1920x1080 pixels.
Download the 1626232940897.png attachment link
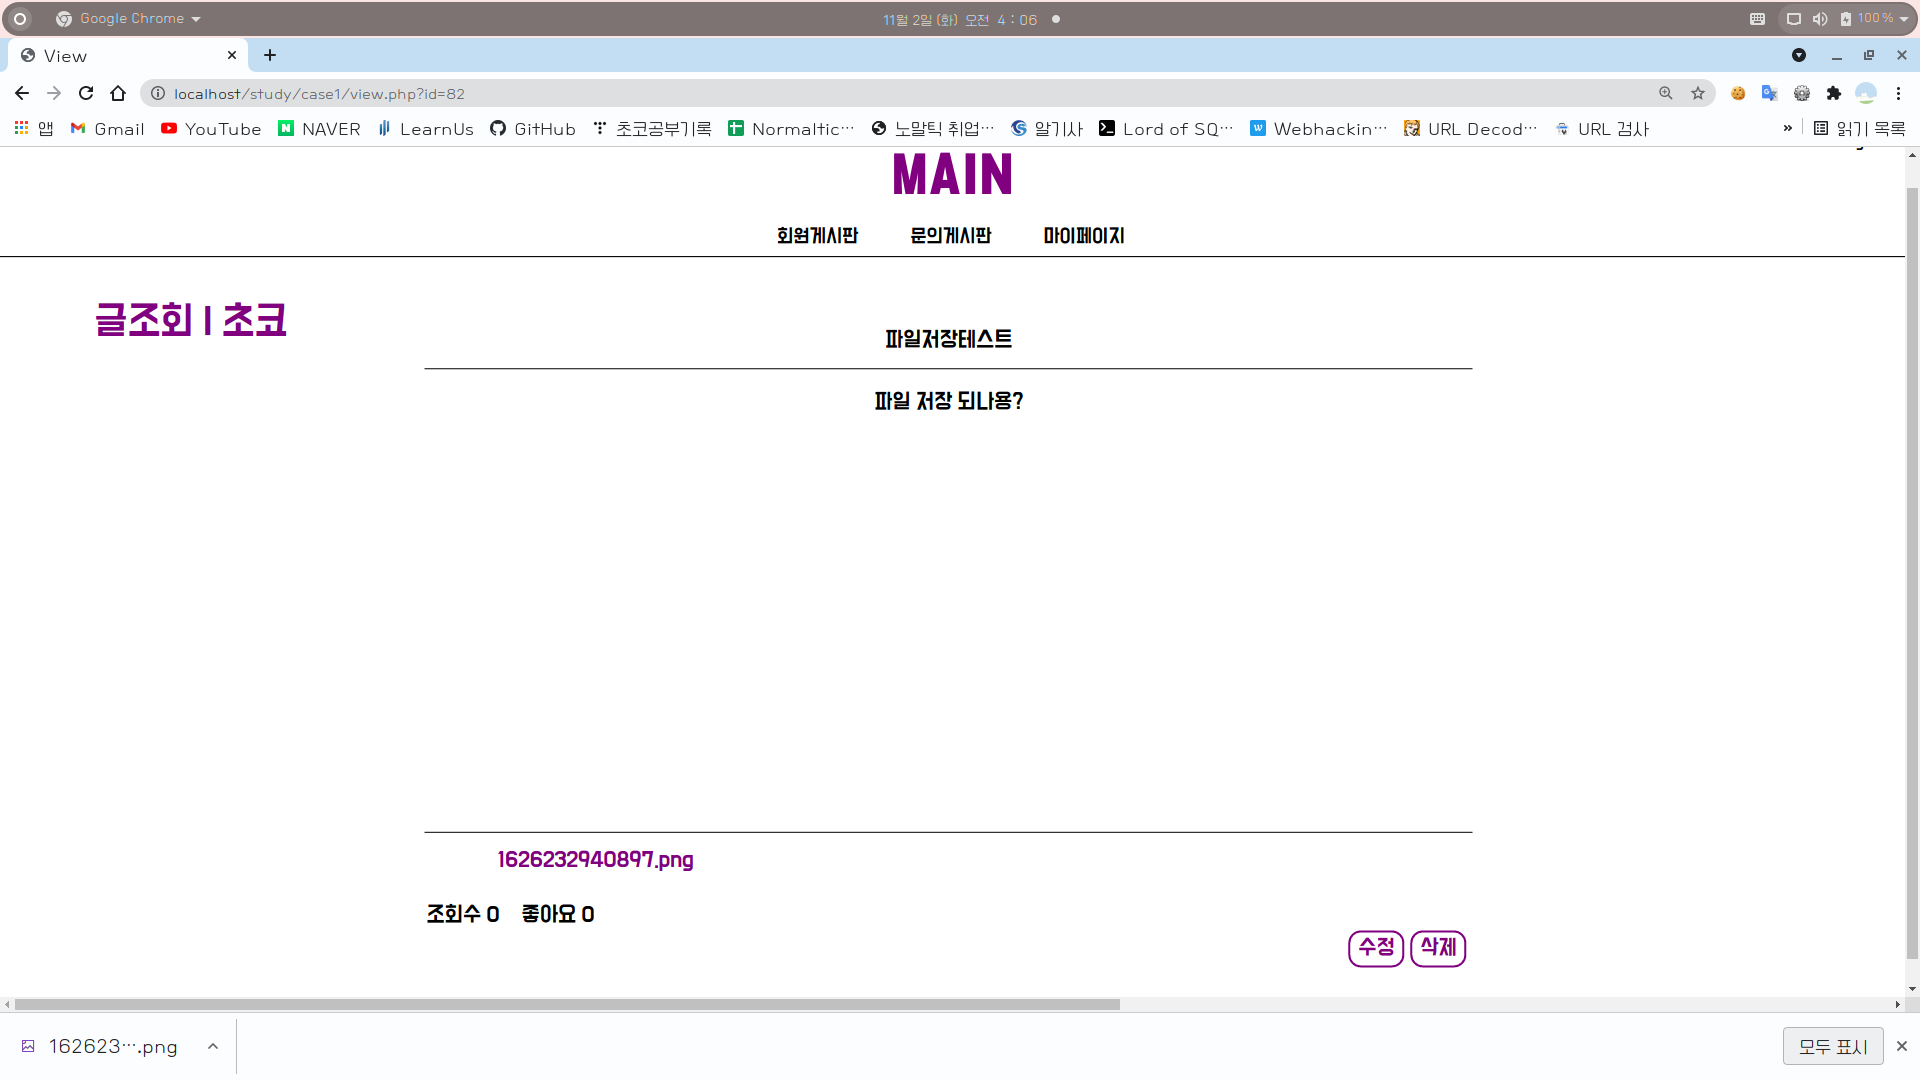point(595,860)
